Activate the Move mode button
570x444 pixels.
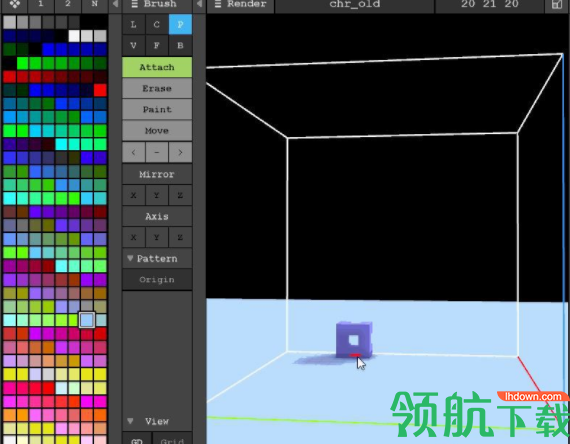157,131
